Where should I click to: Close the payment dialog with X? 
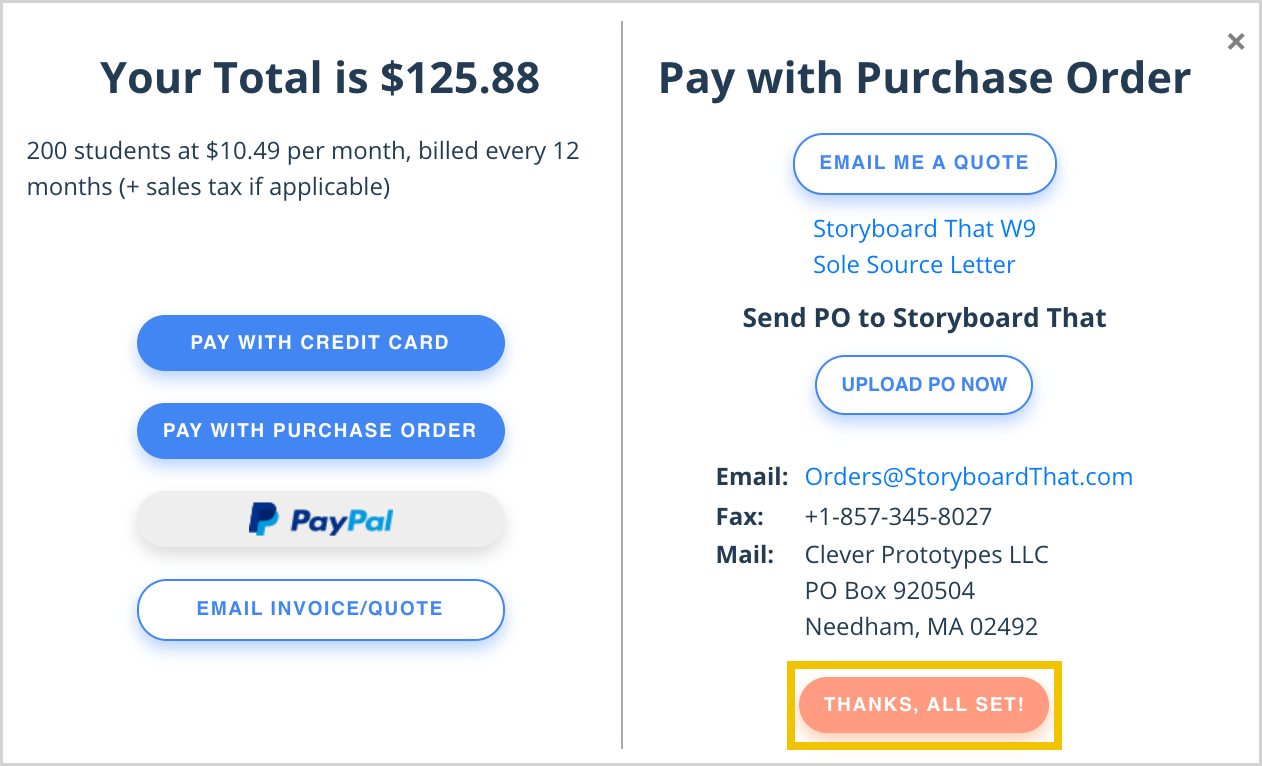click(1236, 42)
